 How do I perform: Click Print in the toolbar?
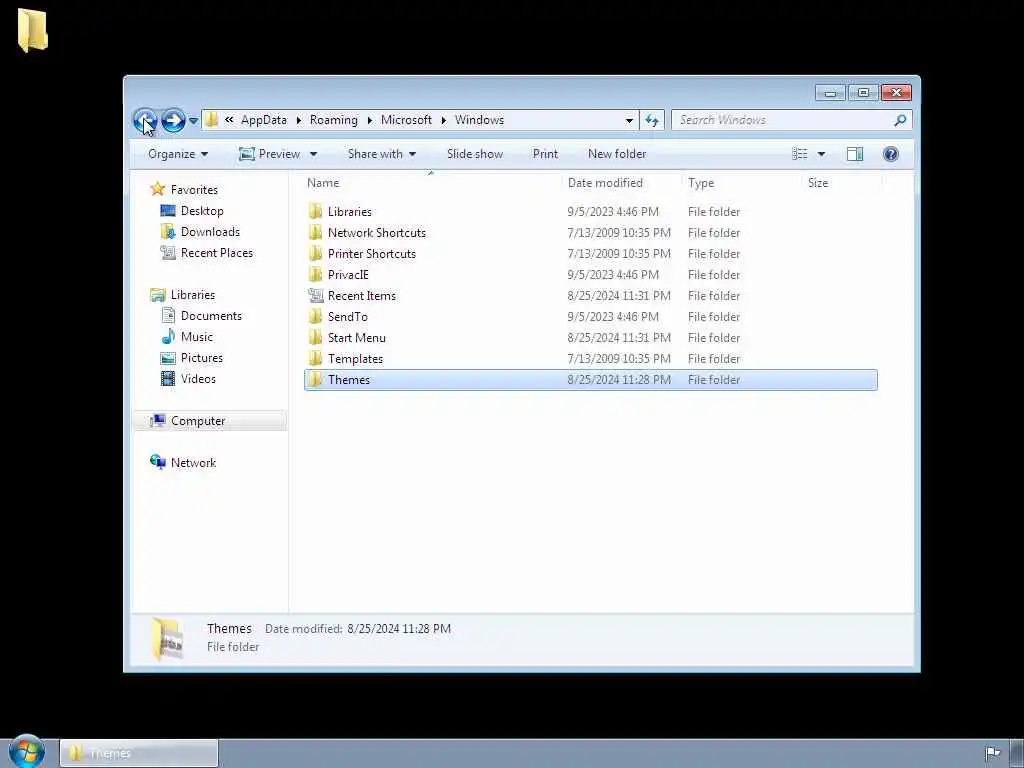click(545, 154)
